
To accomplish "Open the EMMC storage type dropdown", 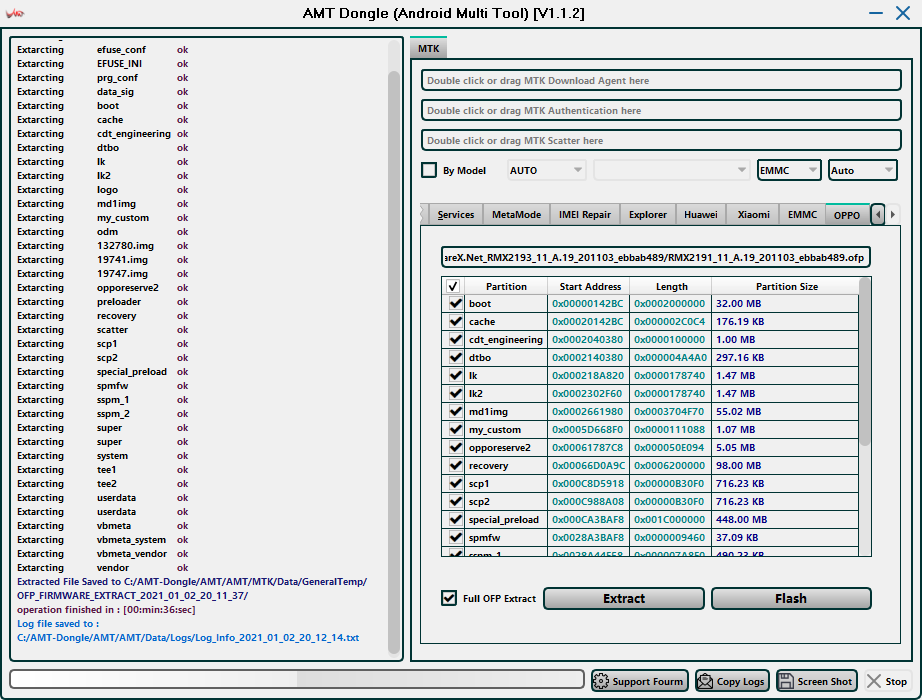I will coord(789,171).
